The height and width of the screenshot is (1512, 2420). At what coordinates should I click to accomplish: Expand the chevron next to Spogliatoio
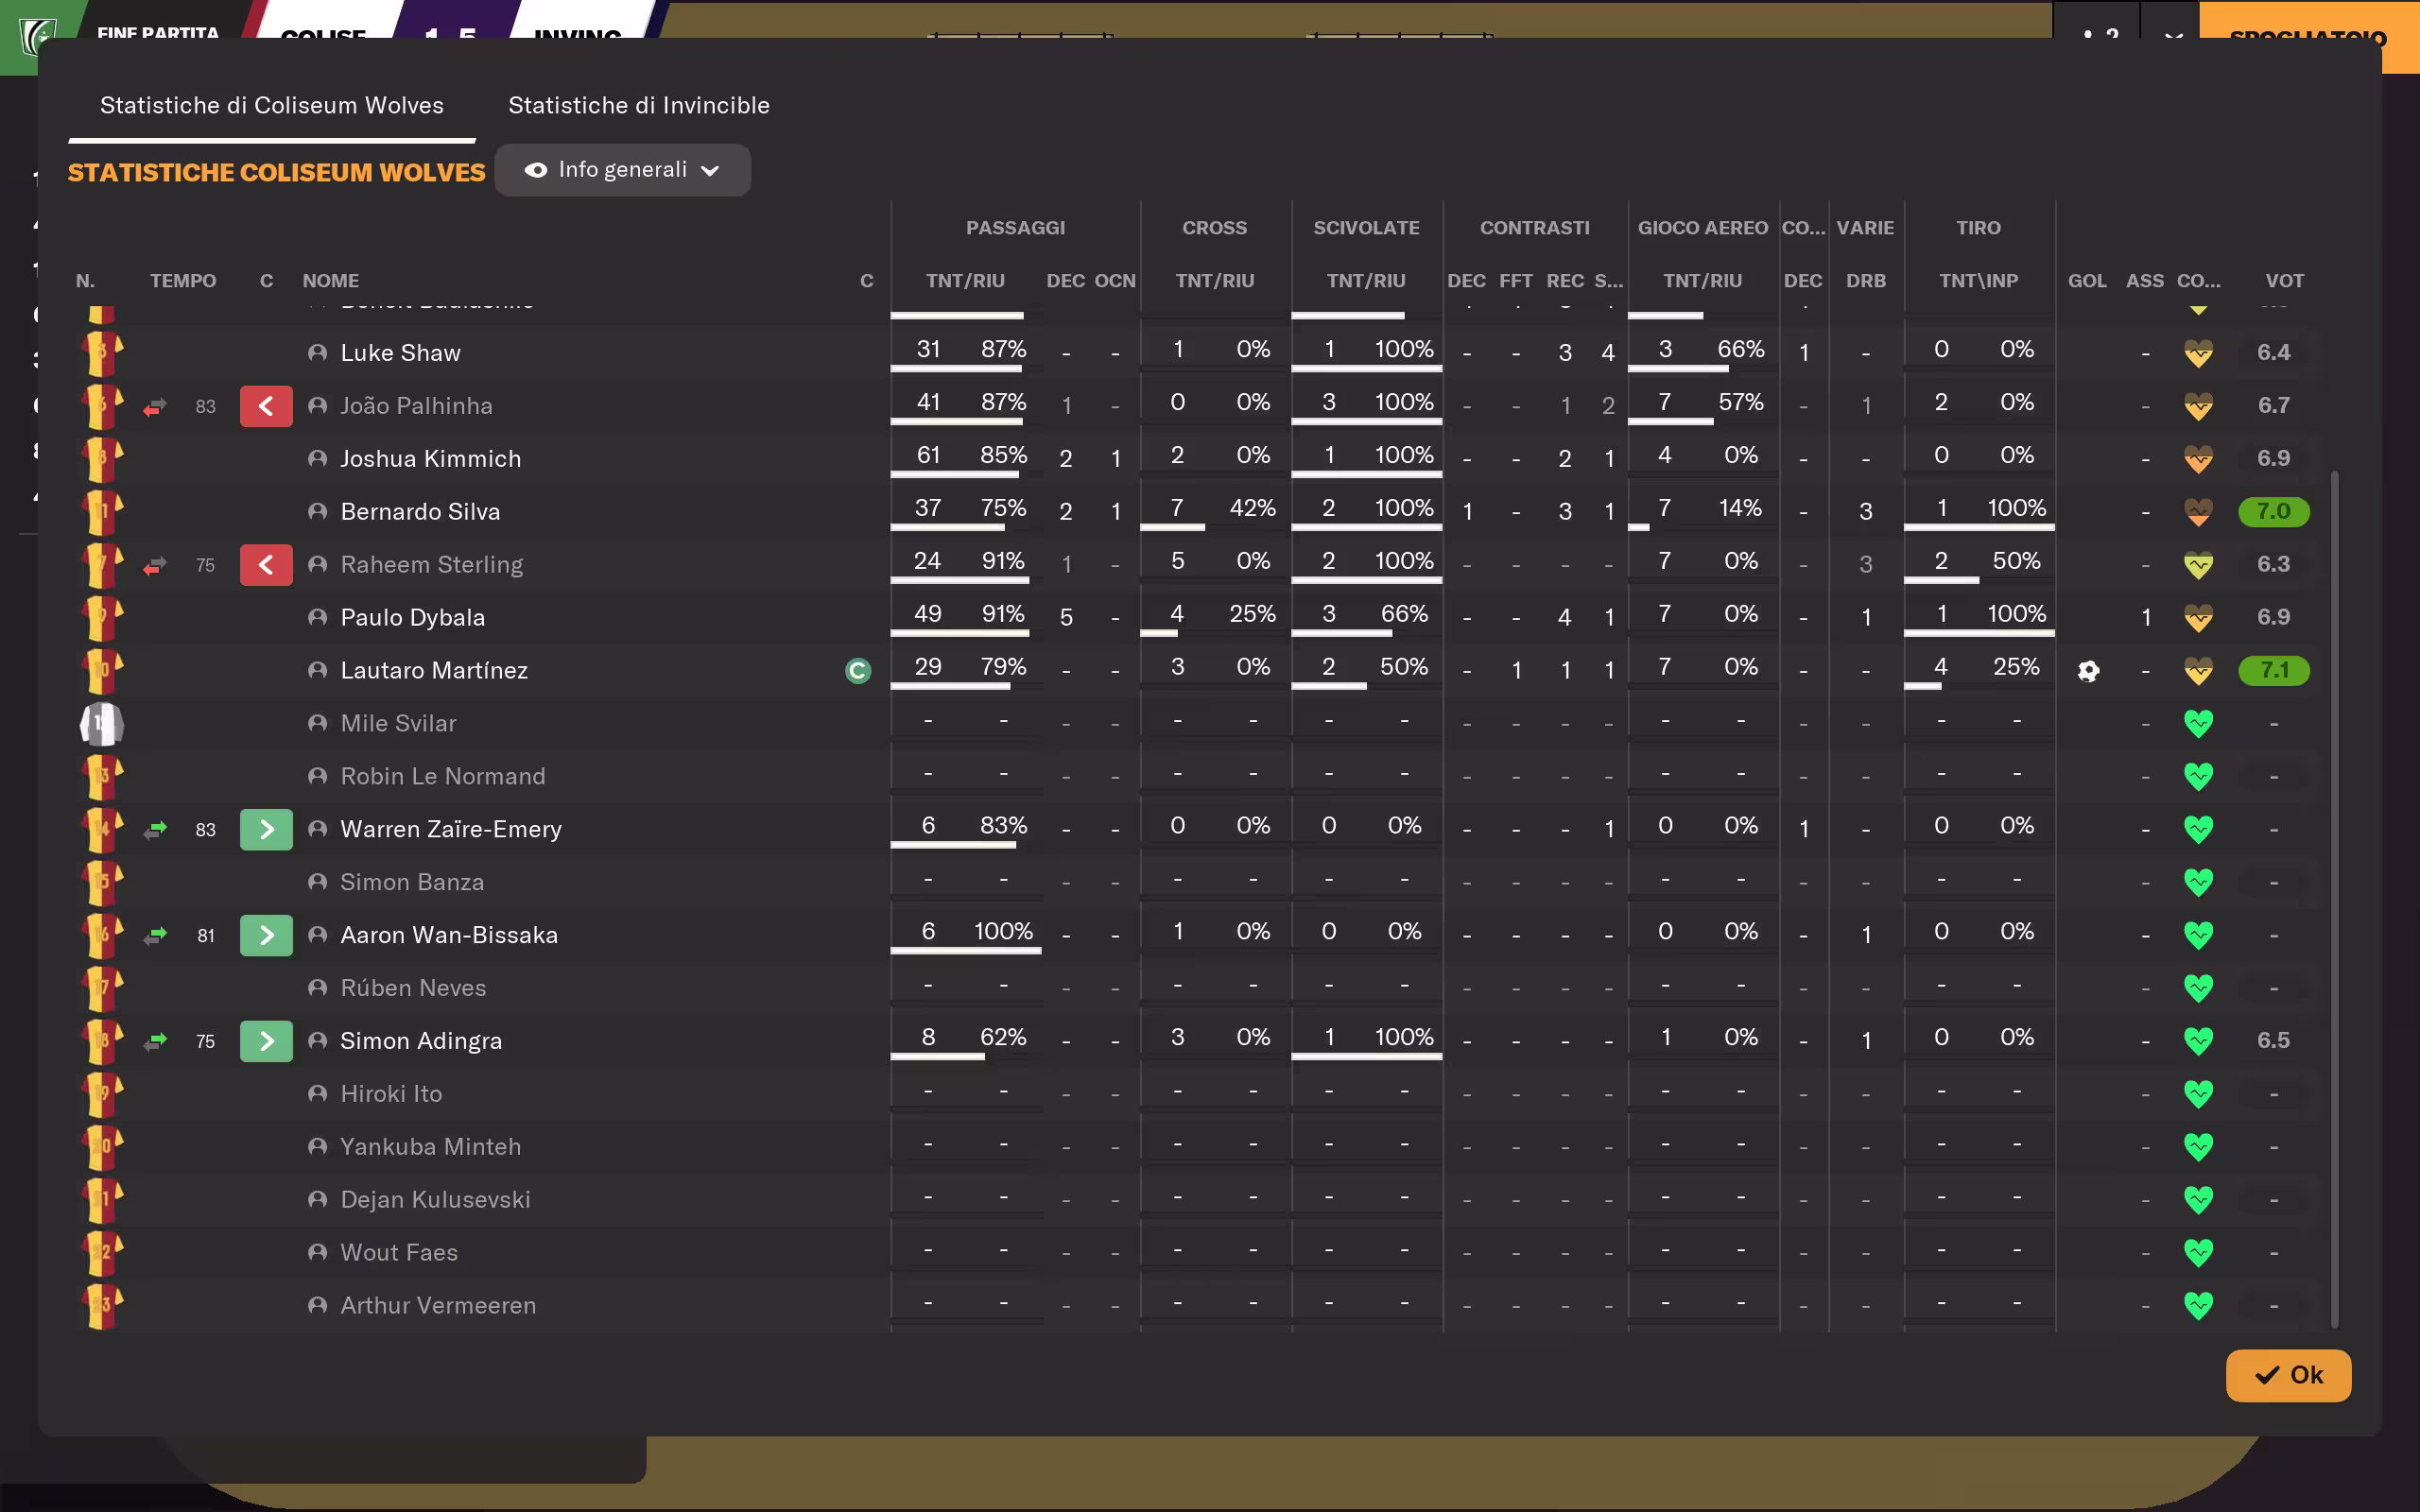(x=2172, y=36)
